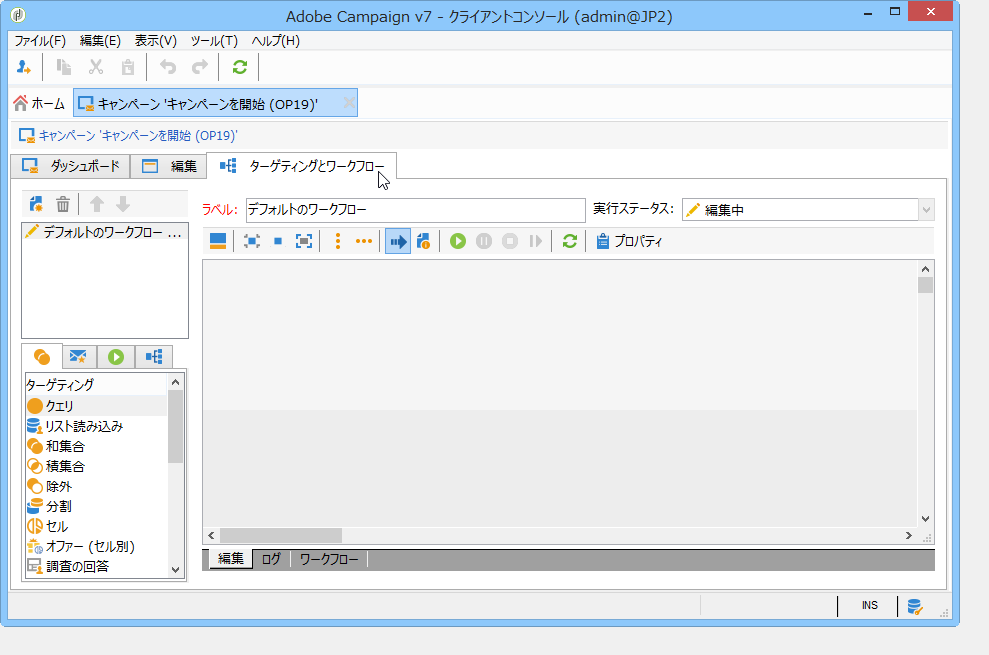989x655 pixels.
Task: Select the workflow tree palette tab
Action: pyautogui.click(x=153, y=357)
